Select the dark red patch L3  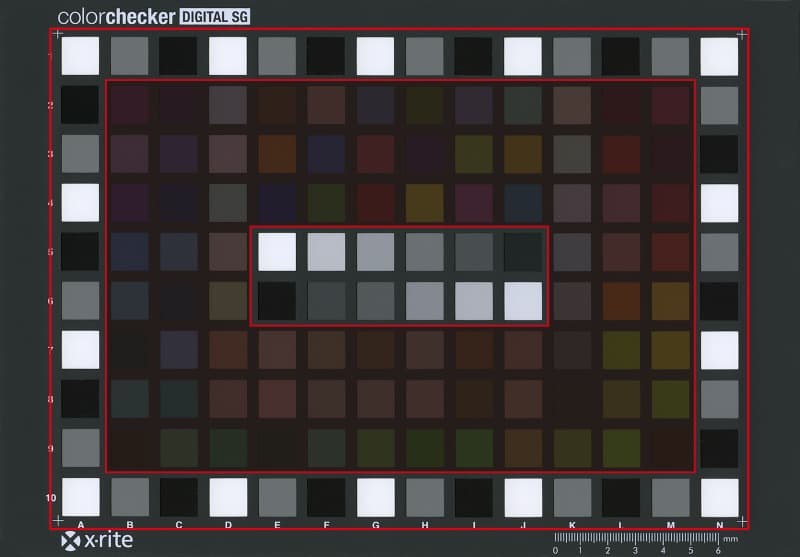point(621,154)
